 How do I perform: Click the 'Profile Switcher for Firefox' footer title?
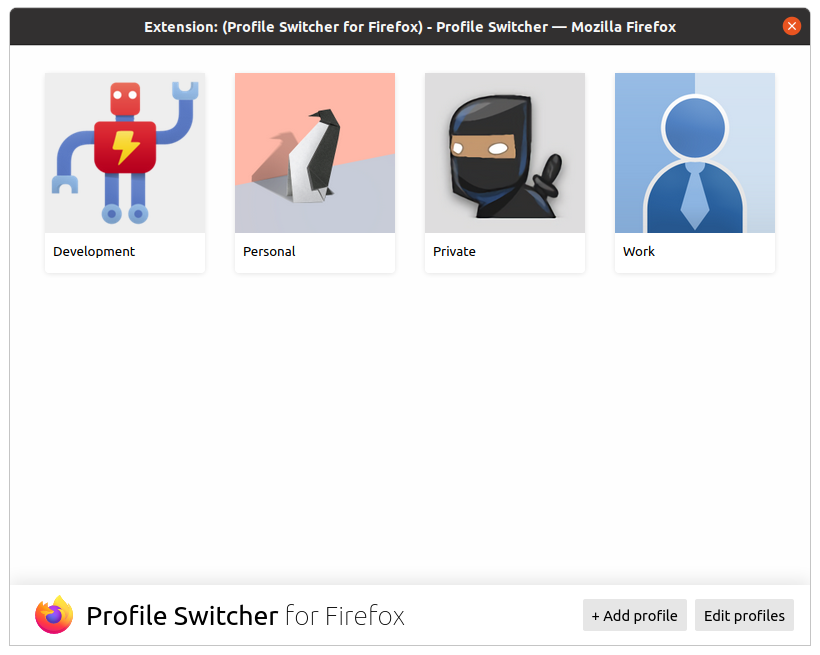(x=245, y=616)
